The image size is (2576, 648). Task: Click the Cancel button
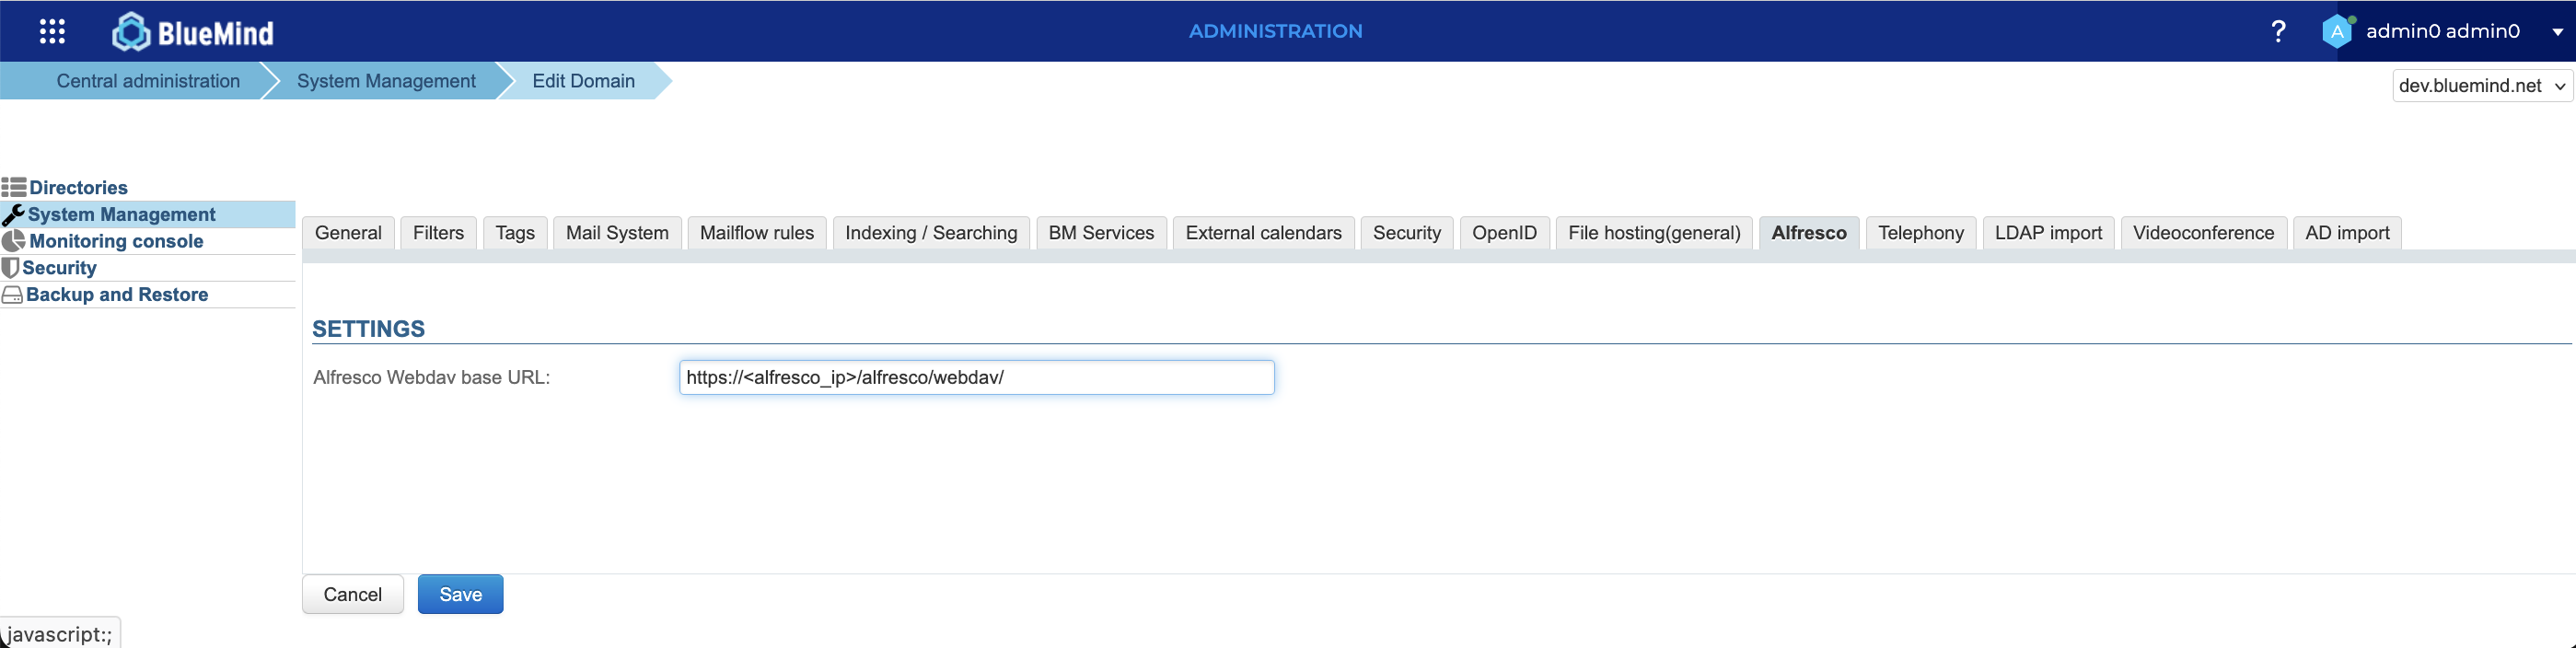click(x=352, y=594)
